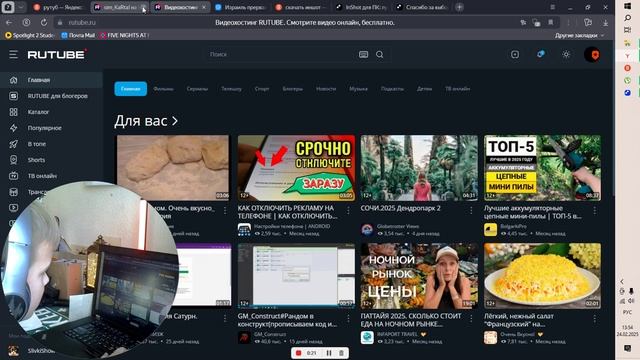This screenshot has height=360, width=640.
Task: Stop the screen recording red button
Action: 298,353
